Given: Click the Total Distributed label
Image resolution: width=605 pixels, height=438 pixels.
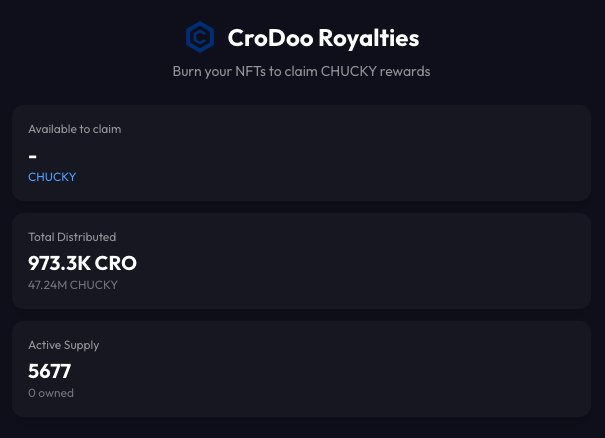Looking at the screenshot, I should (x=72, y=237).
